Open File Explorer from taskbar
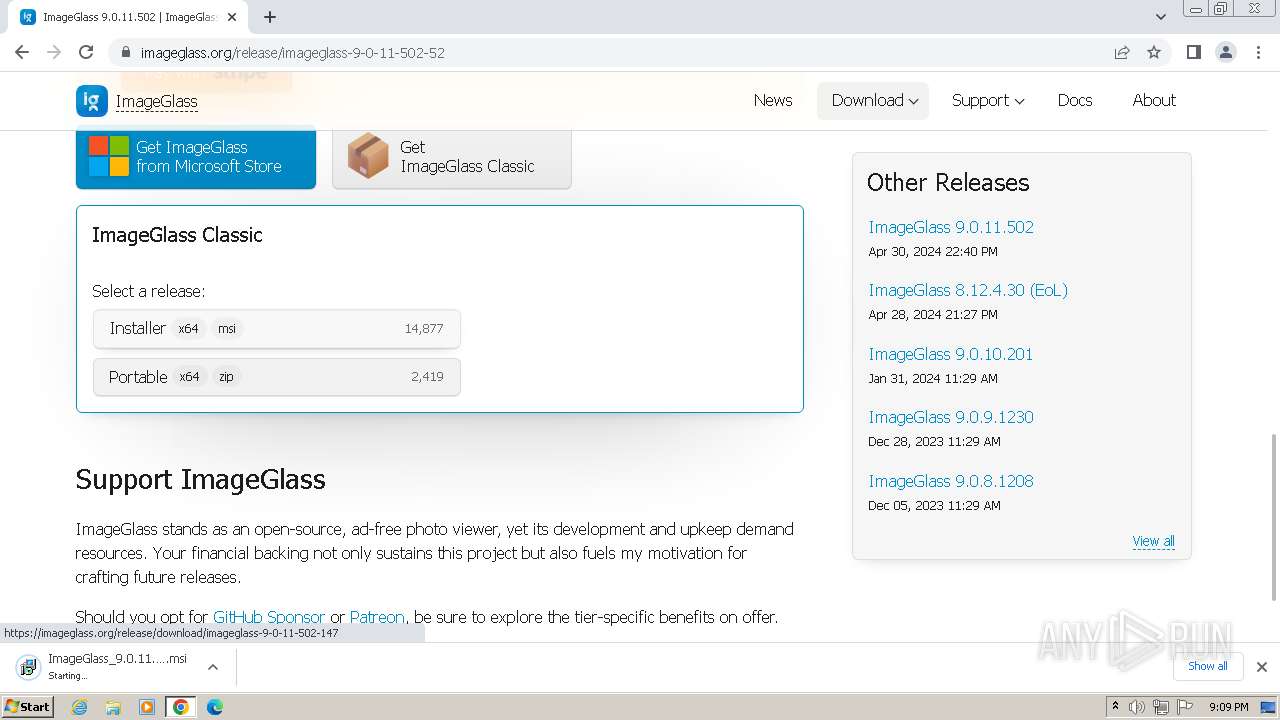Screen dimensions: 1280x720 tap(113, 707)
